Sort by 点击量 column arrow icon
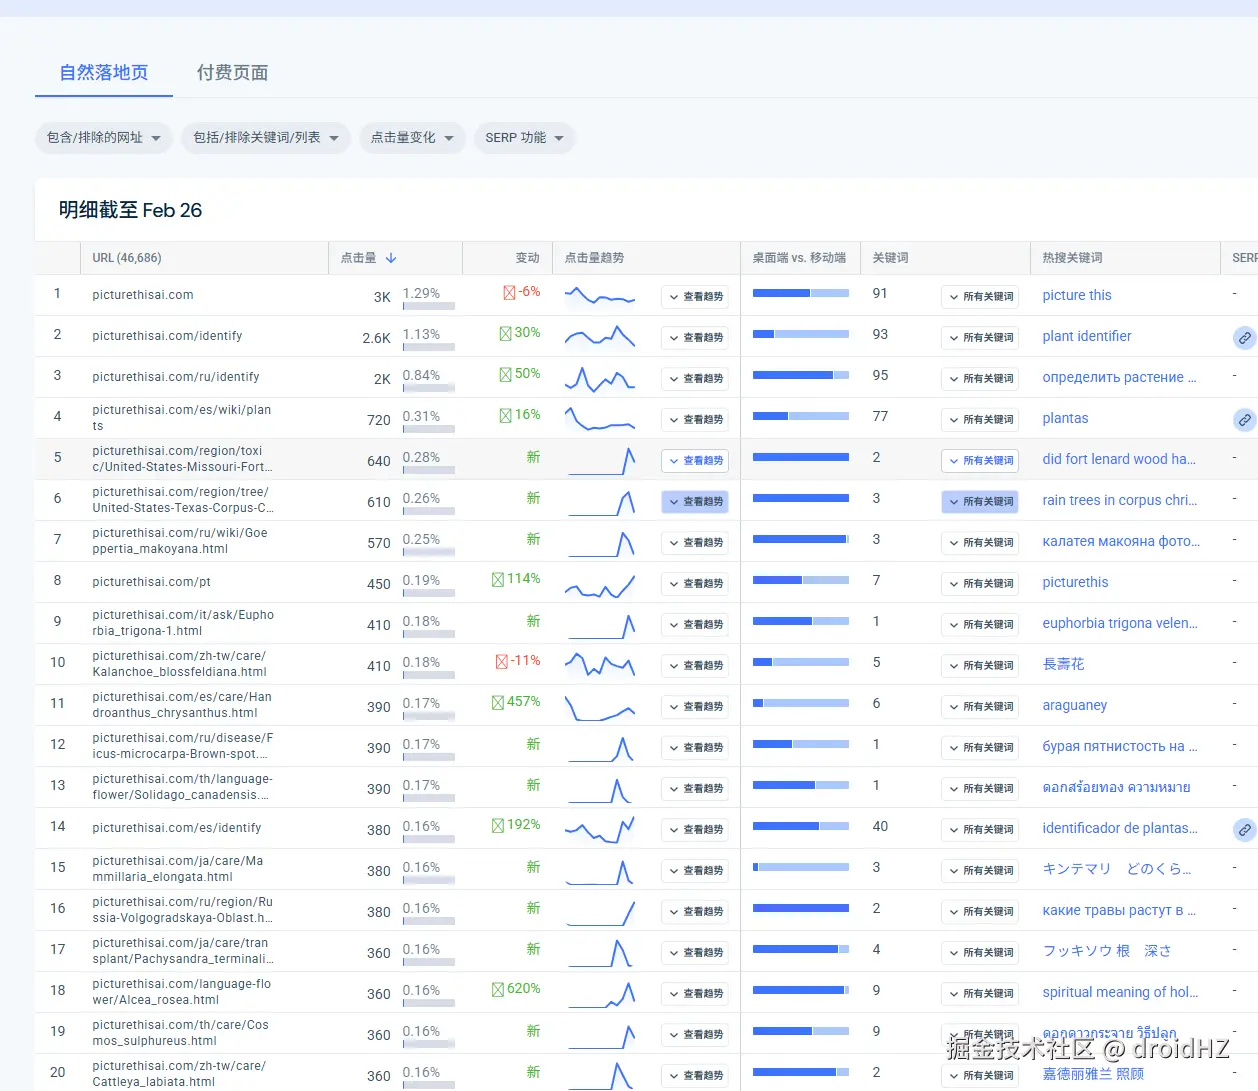The height and width of the screenshot is (1091, 1258). (391, 258)
